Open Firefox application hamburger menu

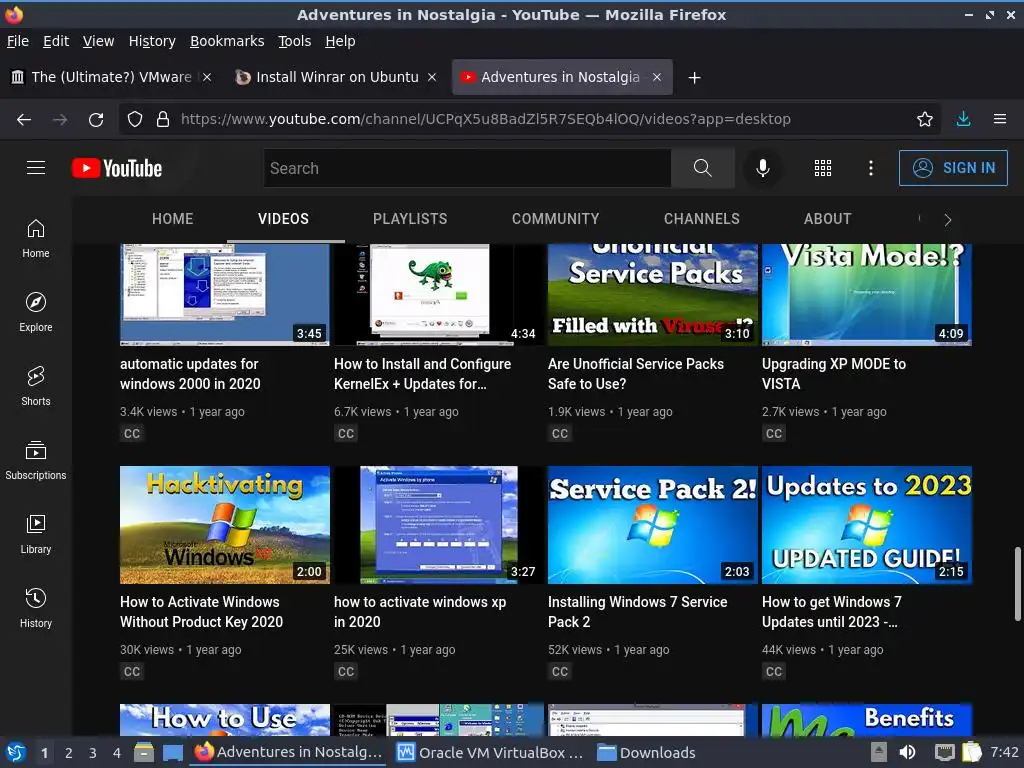(x=1000, y=119)
